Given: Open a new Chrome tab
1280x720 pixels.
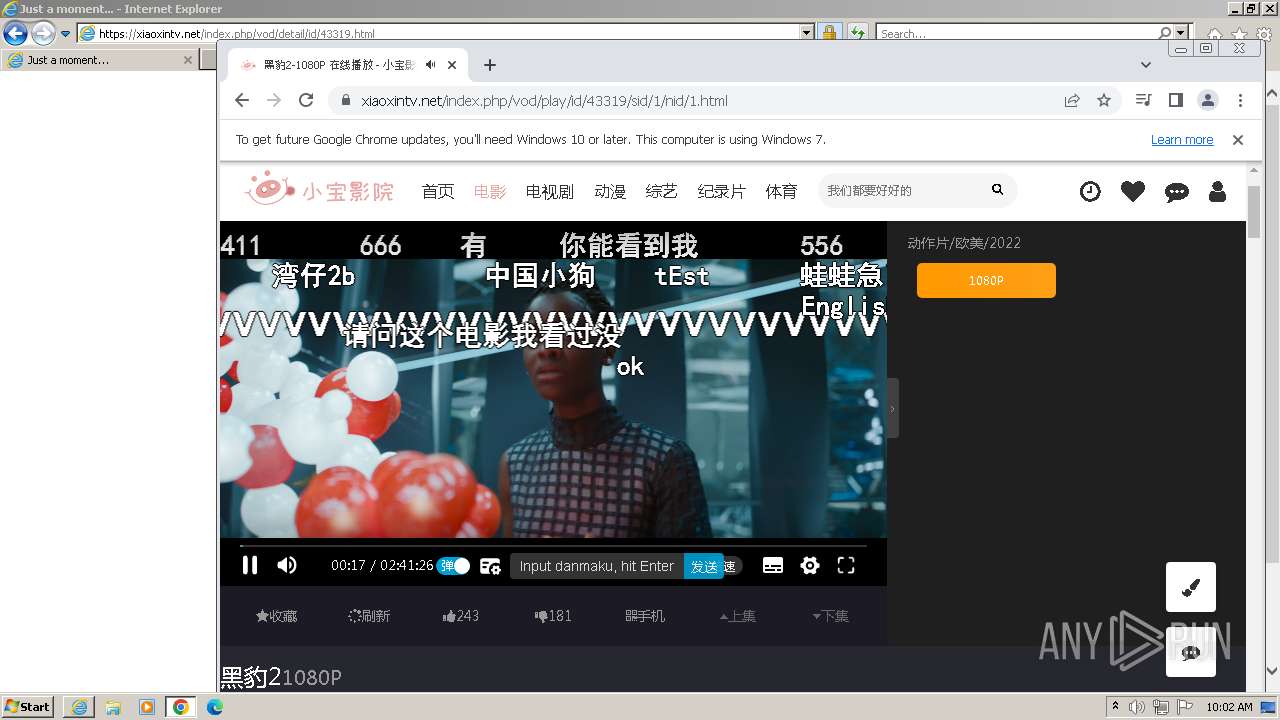Looking at the screenshot, I should [x=489, y=65].
